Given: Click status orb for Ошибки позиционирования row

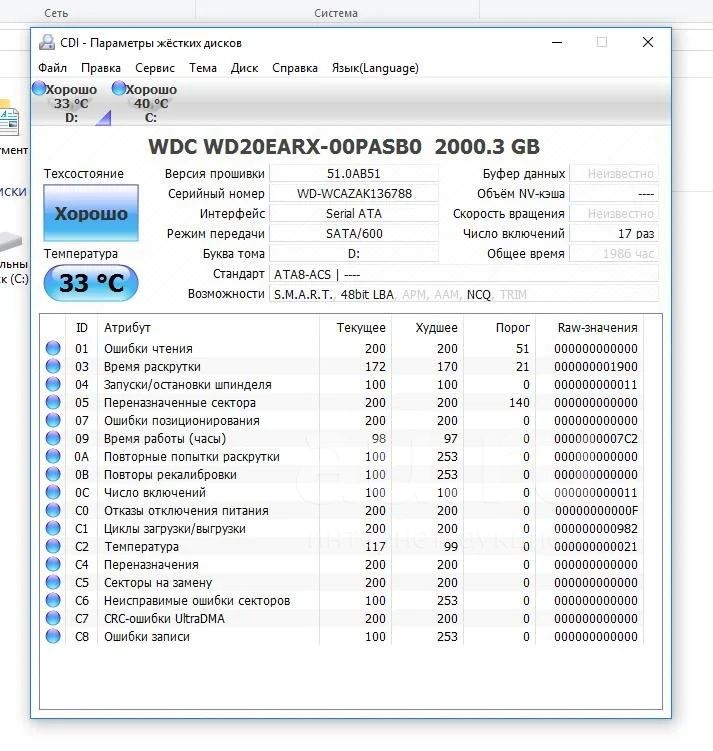Looking at the screenshot, I should pos(53,420).
